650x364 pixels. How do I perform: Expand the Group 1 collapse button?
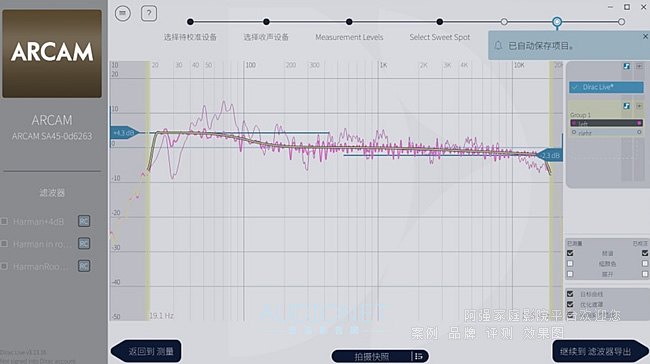click(x=639, y=106)
